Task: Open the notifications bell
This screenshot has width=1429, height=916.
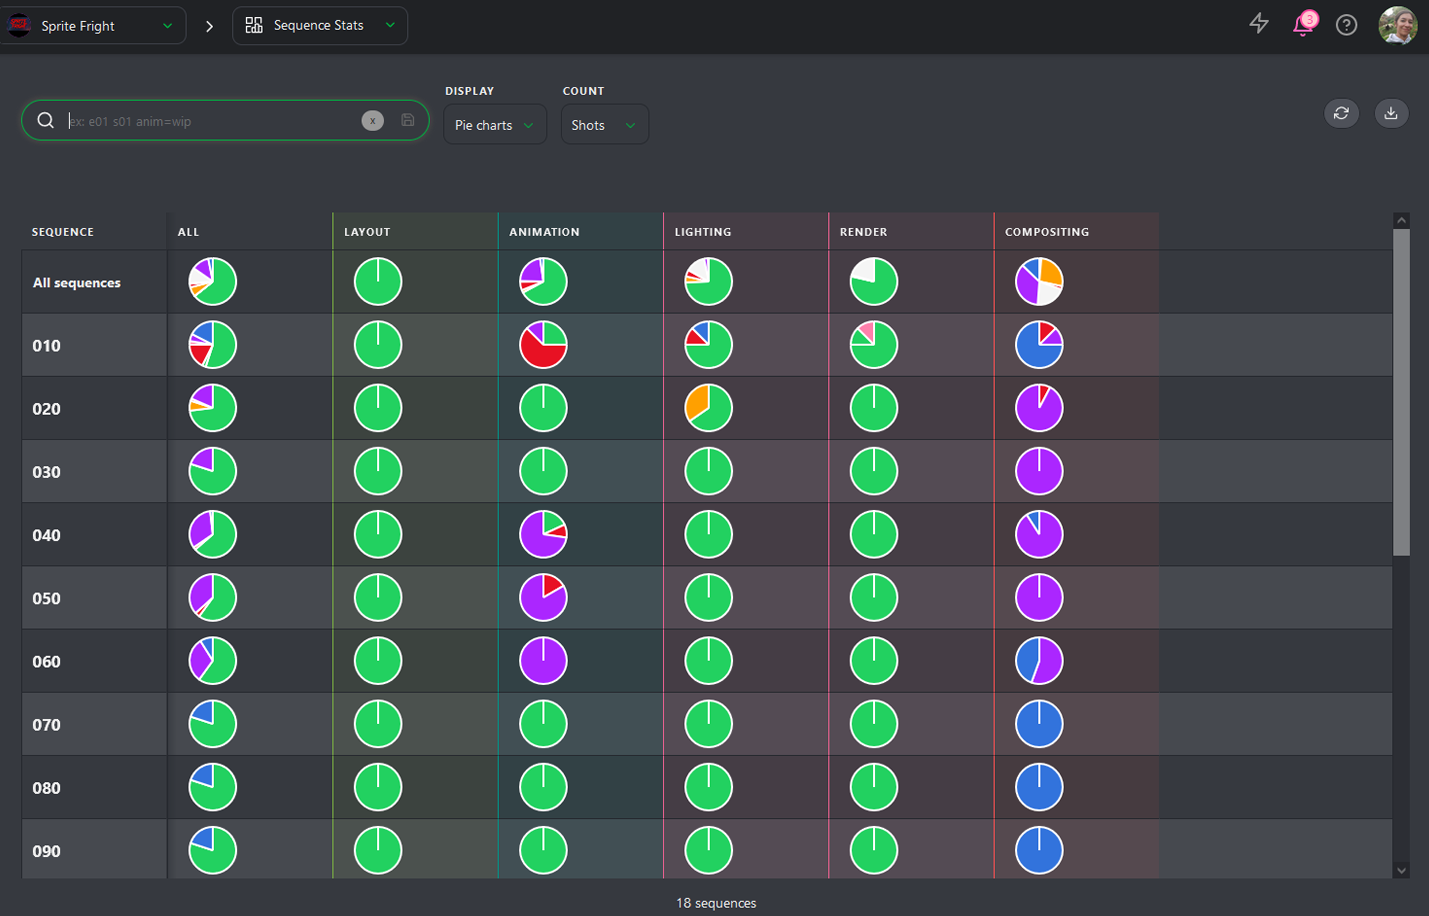Action: coord(1303,24)
